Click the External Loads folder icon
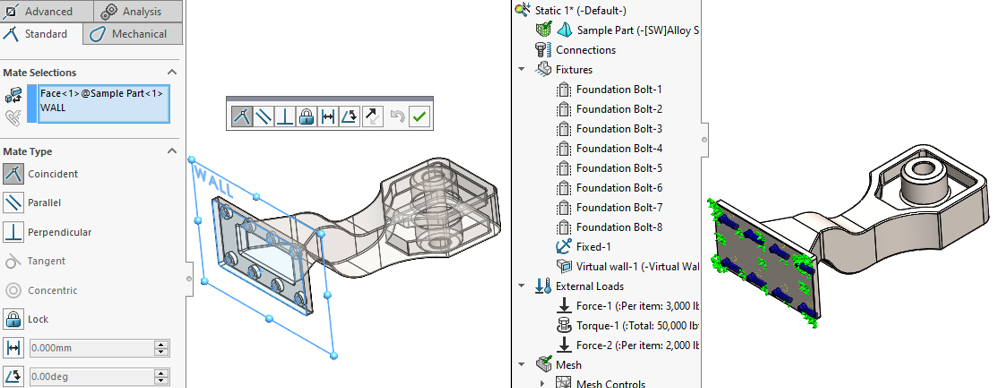 [x=543, y=286]
